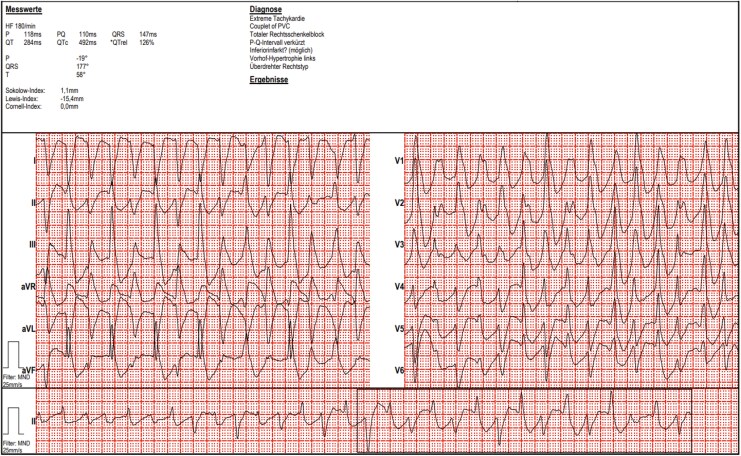
Task: Select the P axis value '-19°'
Action: (x=82, y=59)
